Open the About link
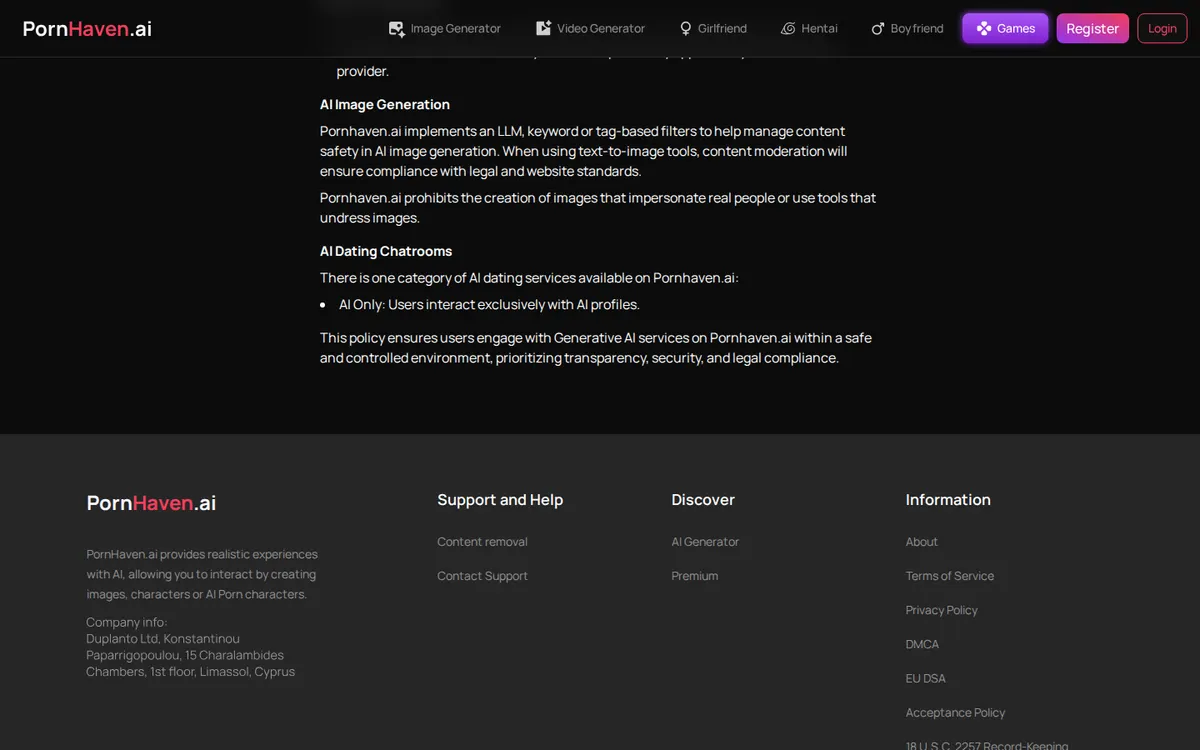The width and height of the screenshot is (1200, 750). 922,542
